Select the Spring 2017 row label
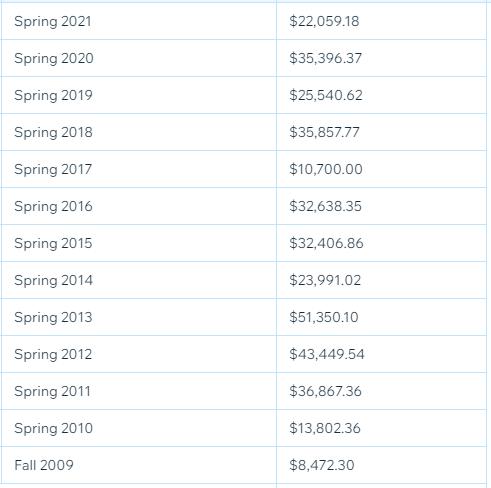 (53, 170)
